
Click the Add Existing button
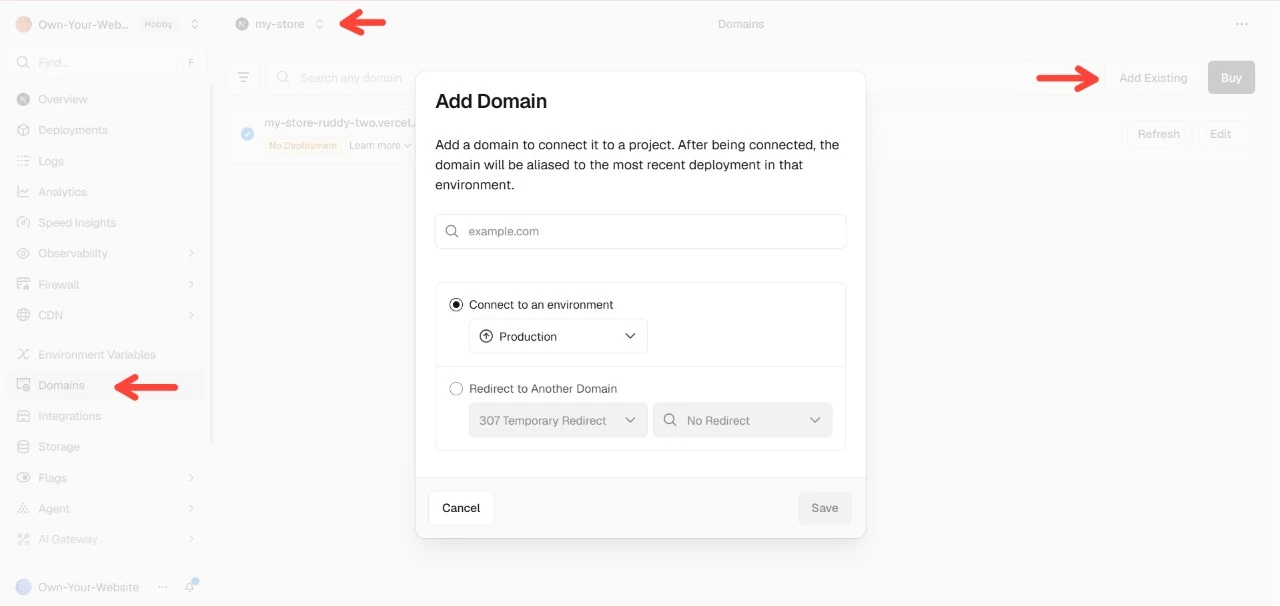tap(1153, 78)
